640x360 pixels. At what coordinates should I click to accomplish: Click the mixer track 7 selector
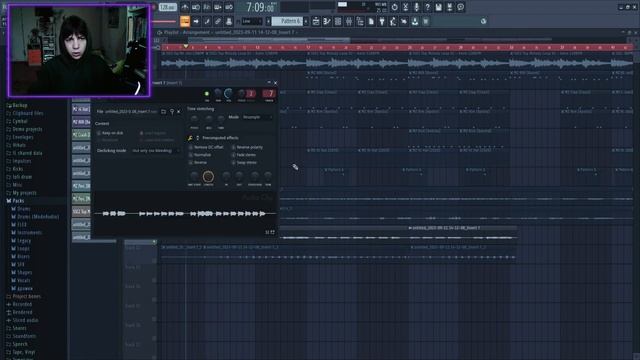click(x=269, y=94)
